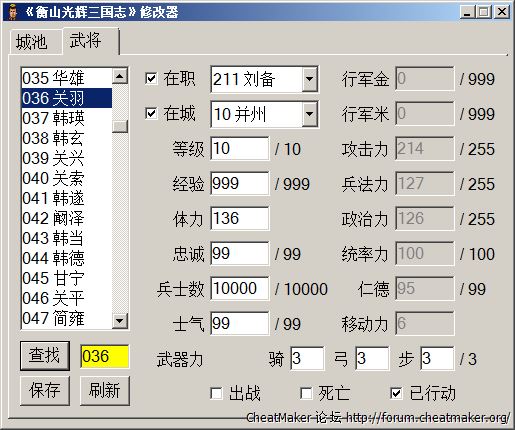This screenshot has width=515, height=430.
Task: Select 045 甘宁 in the list
Action: [67, 278]
